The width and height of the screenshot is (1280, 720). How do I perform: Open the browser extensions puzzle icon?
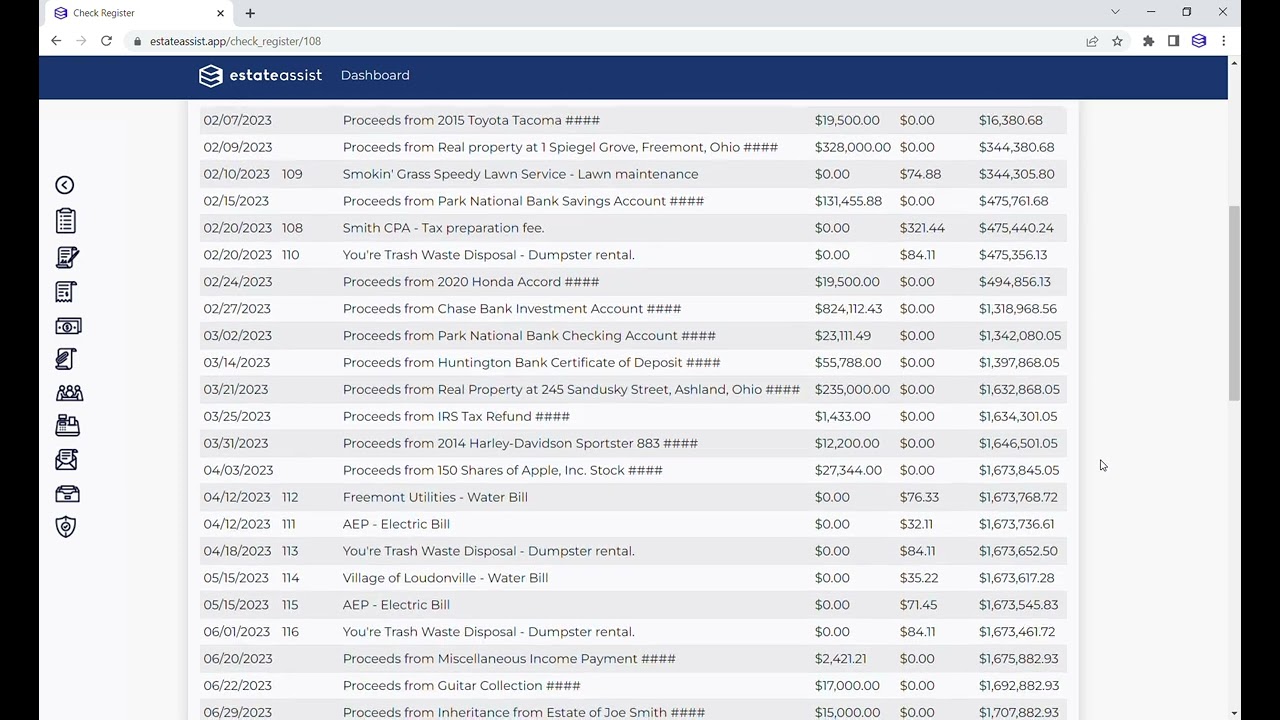[1148, 41]
